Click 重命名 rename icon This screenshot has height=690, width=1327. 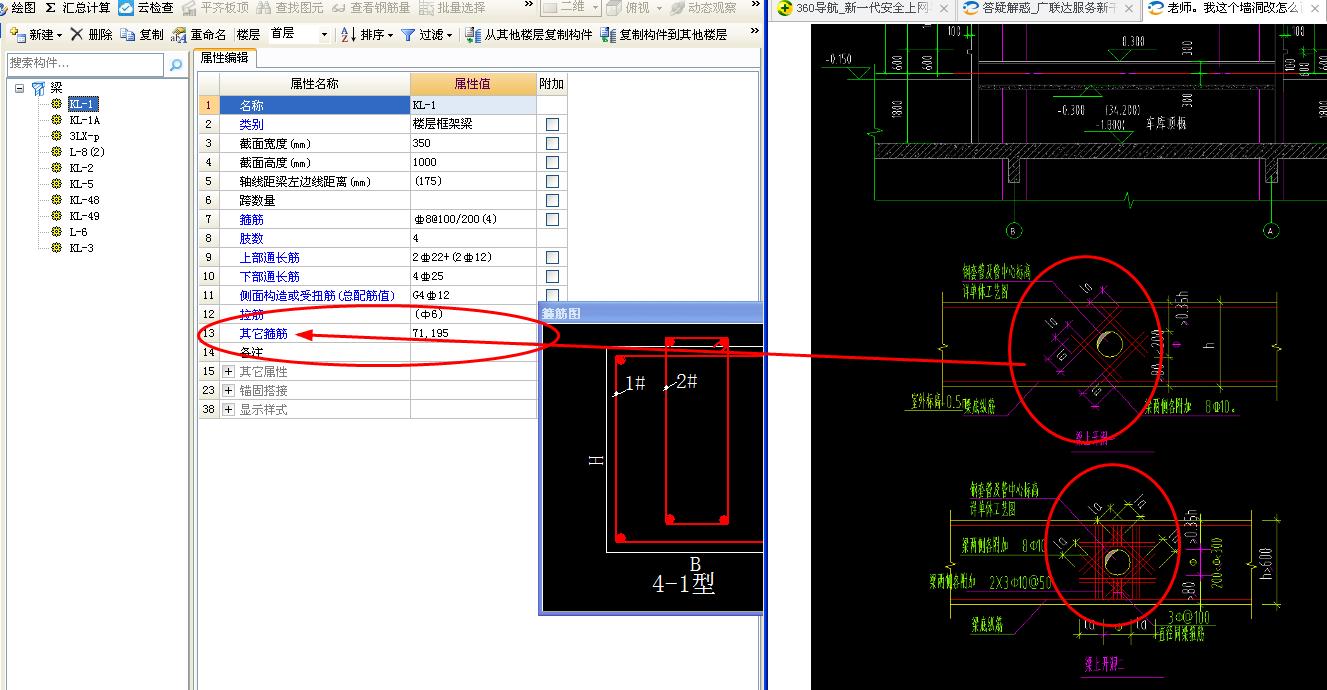click(179, 35)
